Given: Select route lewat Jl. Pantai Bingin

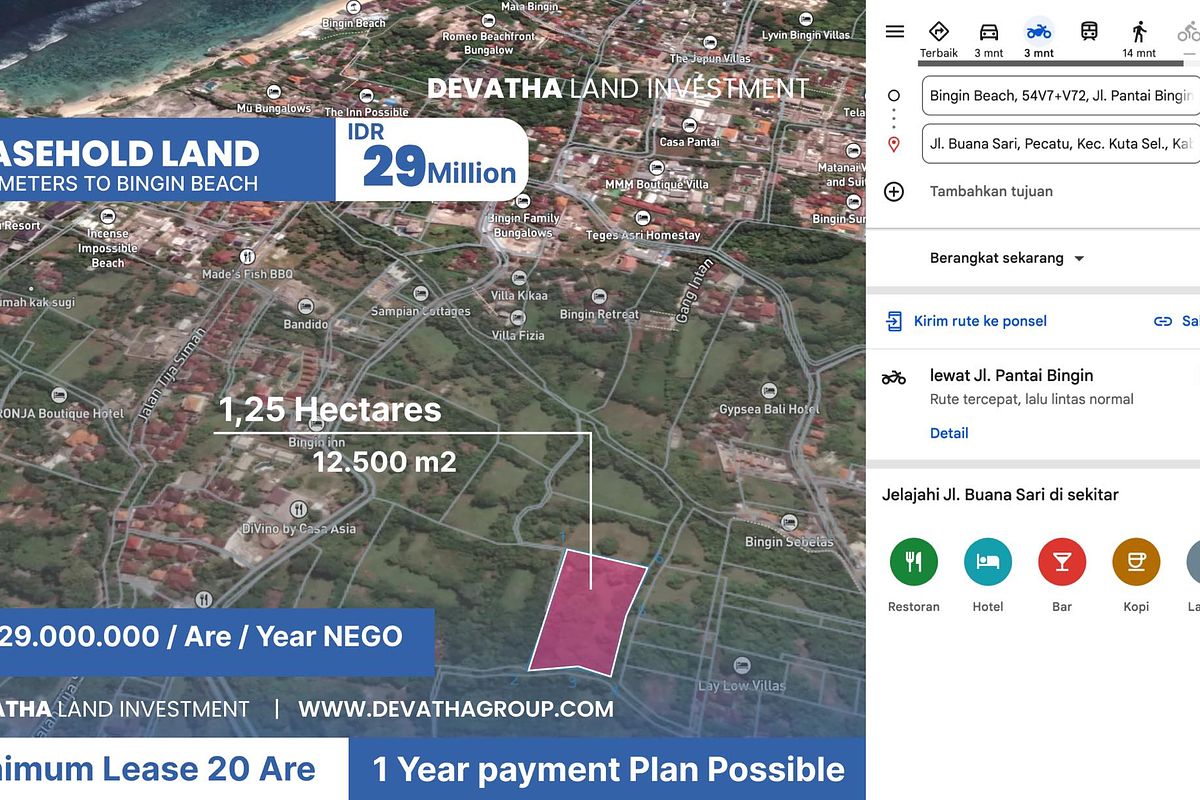Looking at the screenshot, I should pyautogui.click(x=1010, y=376).
